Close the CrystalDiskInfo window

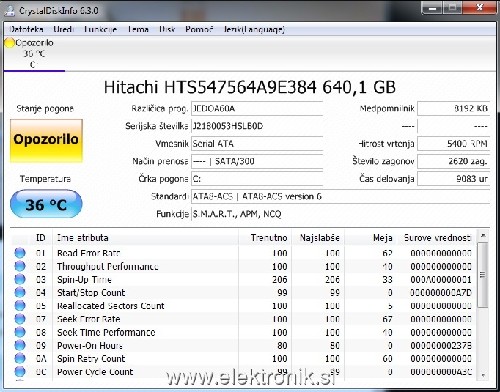pos(480,8)
